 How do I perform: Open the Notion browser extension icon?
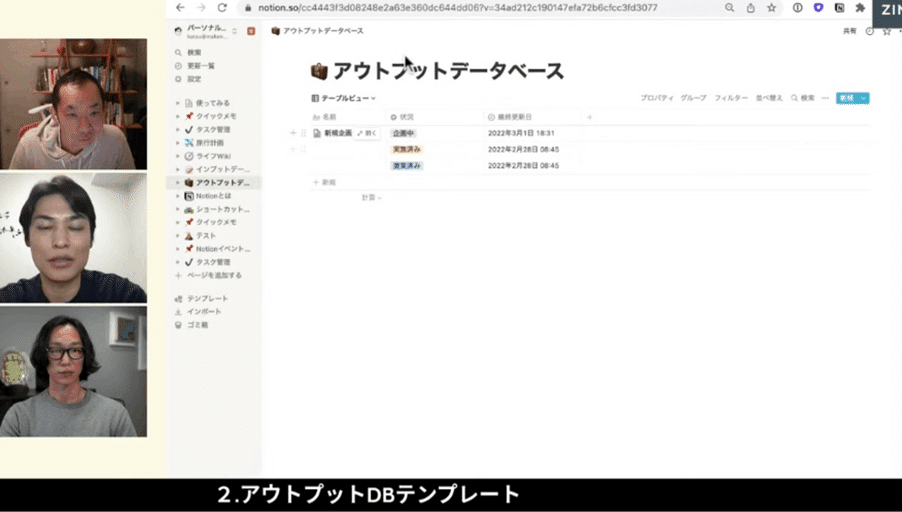point(838,7)
